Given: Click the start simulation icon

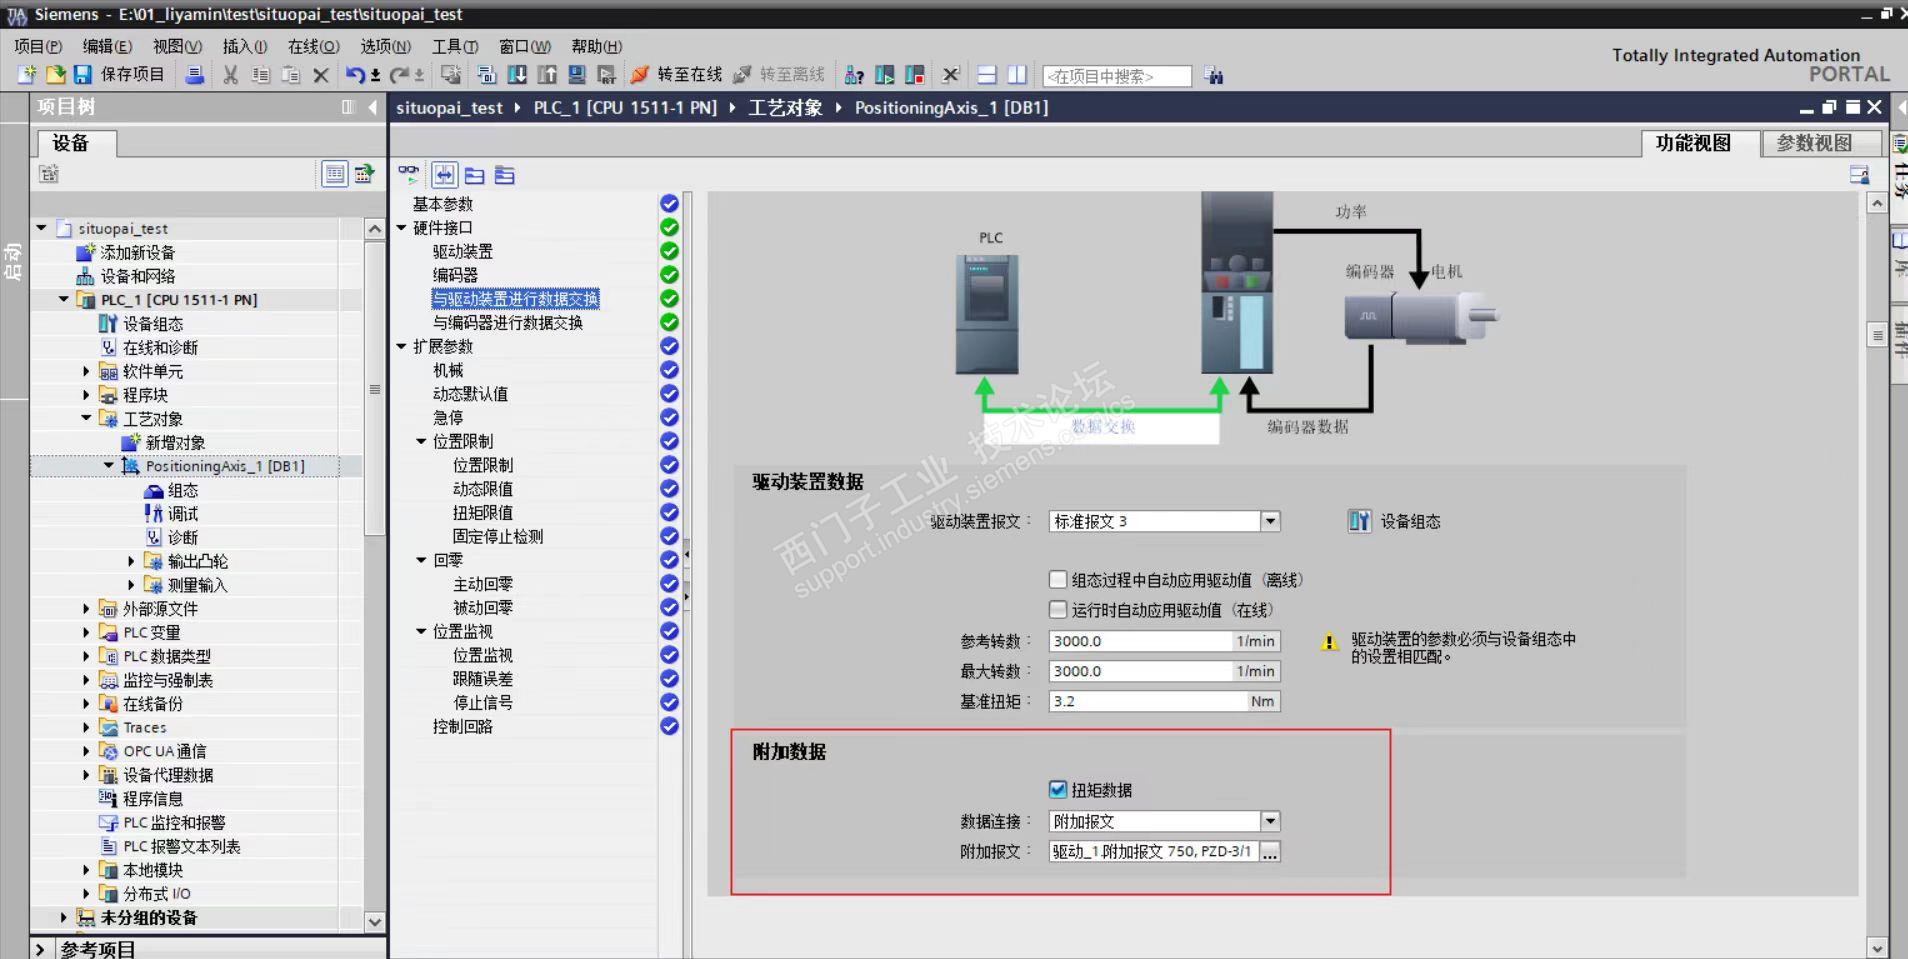Looking at the screenshot, I should (x=577, y=75).
